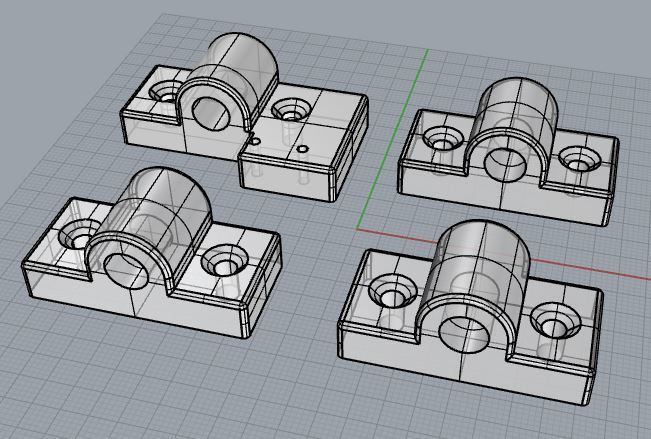Select the central bore of the front-left bracket
Image resolution: width=651 pixels, height=439 pixels.
pos(127,272)
